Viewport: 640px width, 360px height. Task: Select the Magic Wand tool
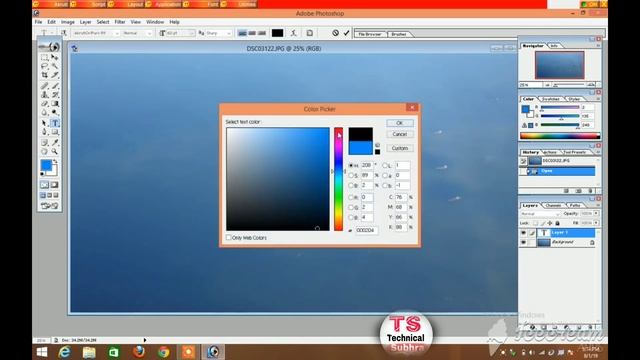[x=55, y=66]
